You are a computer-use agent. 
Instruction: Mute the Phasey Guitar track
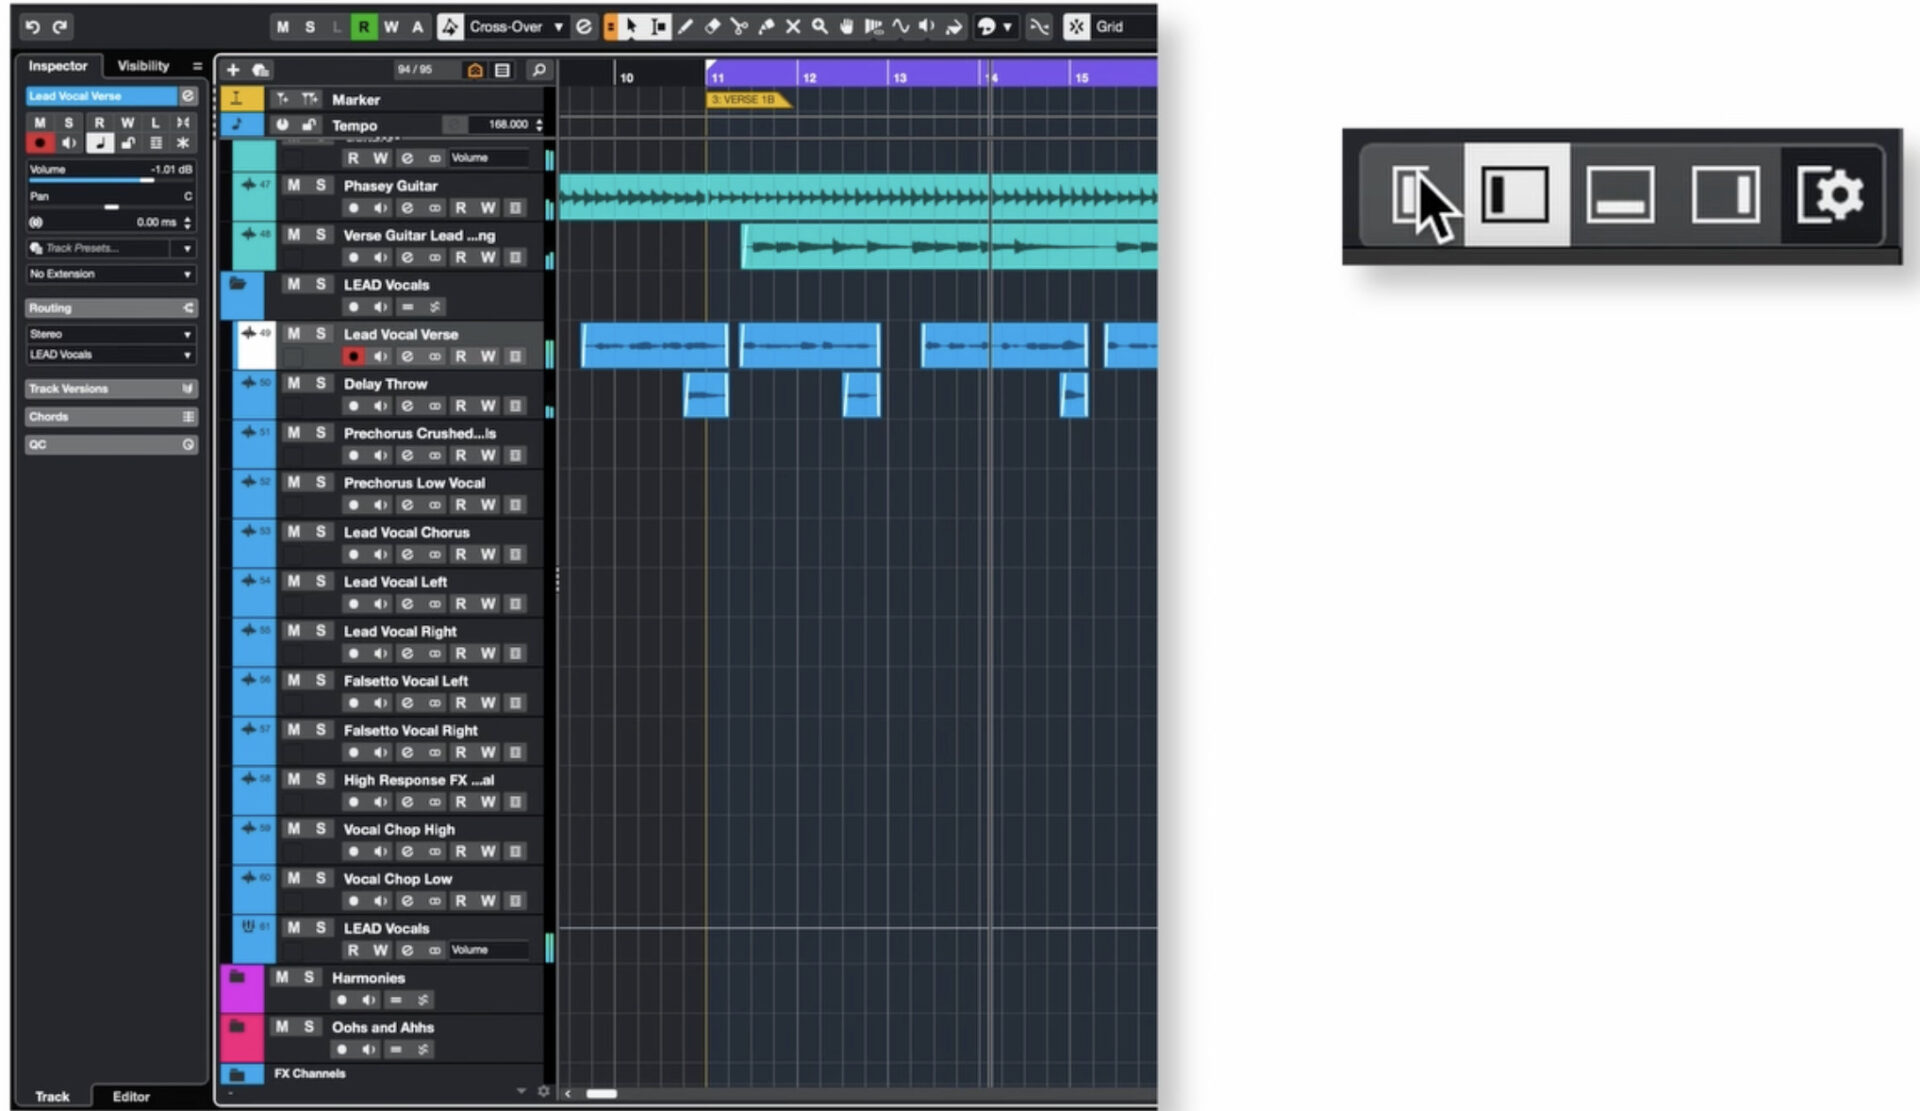coord(293,185)
